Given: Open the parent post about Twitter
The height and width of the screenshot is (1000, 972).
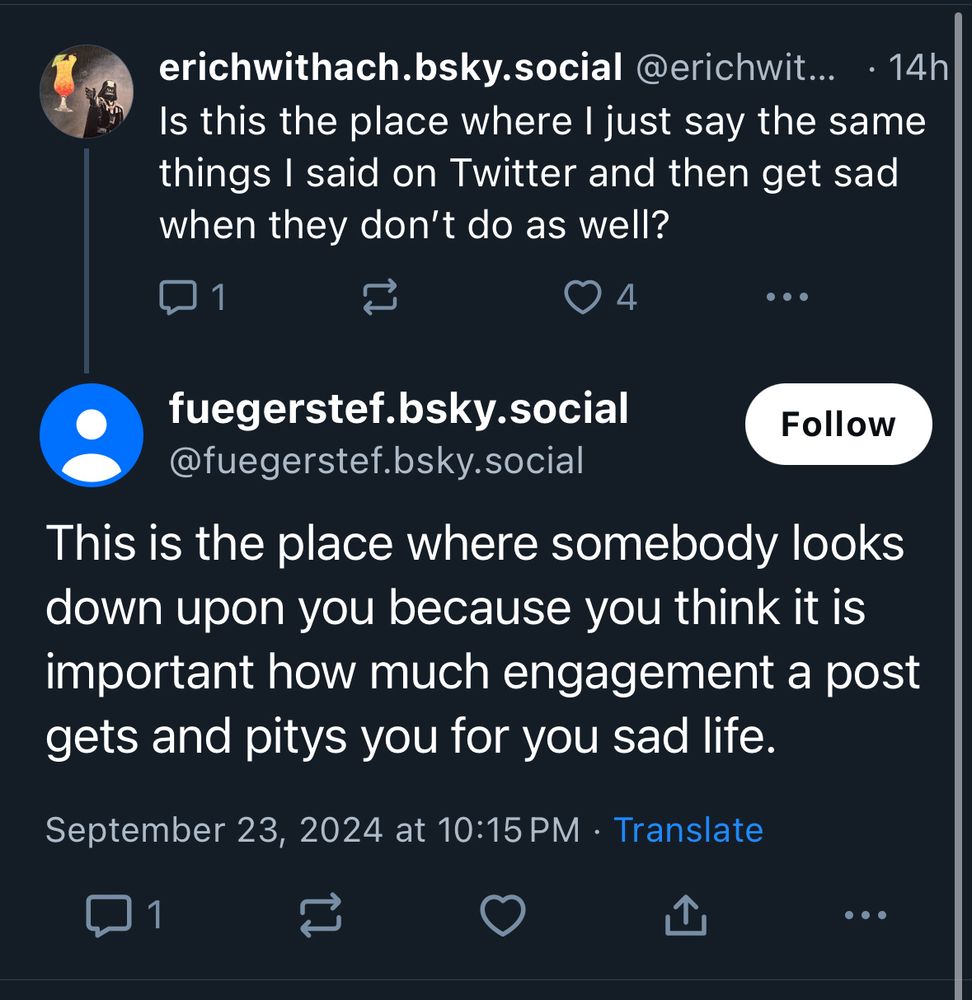Looking at the screenshot, I should [x=541, y=174].
